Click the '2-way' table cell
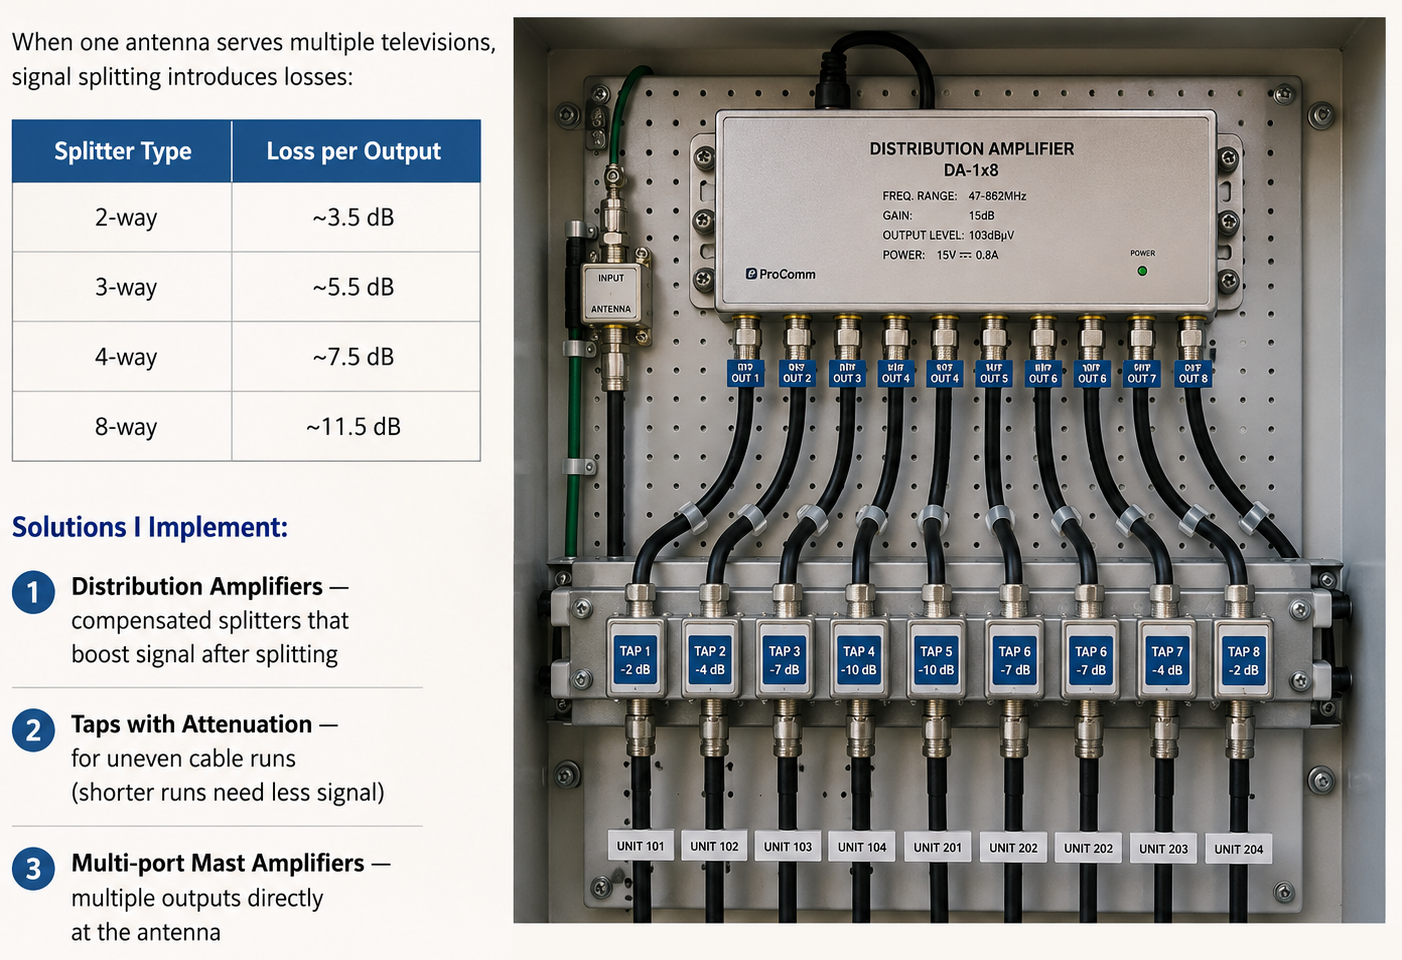The image size is (1402, 960). click(122, 217)
